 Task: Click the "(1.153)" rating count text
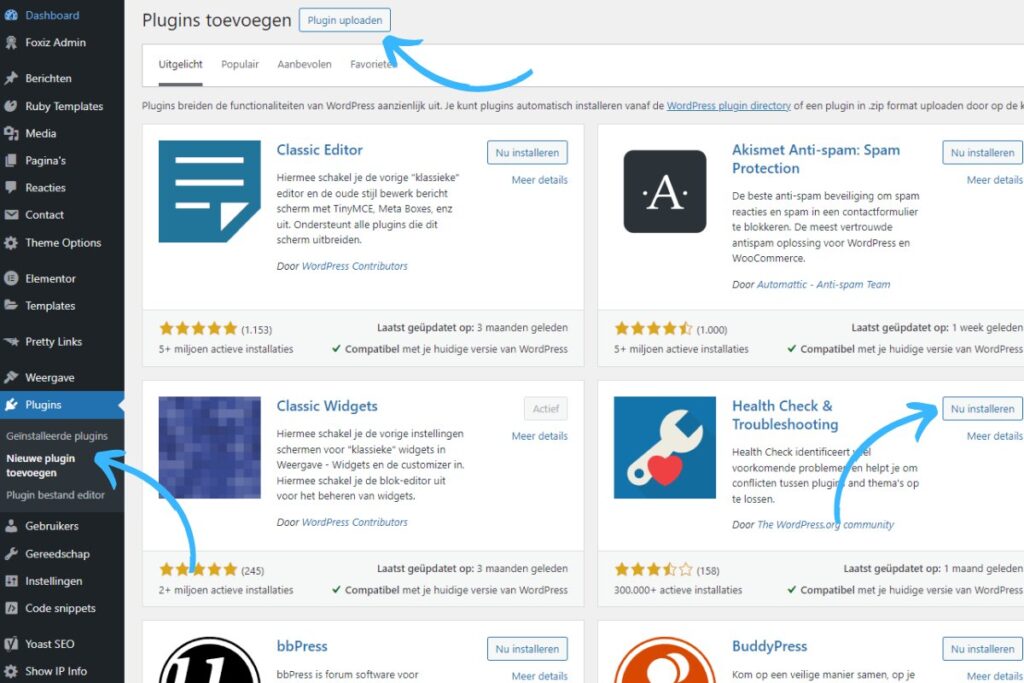pyautogui.click(x=257, y=330)
